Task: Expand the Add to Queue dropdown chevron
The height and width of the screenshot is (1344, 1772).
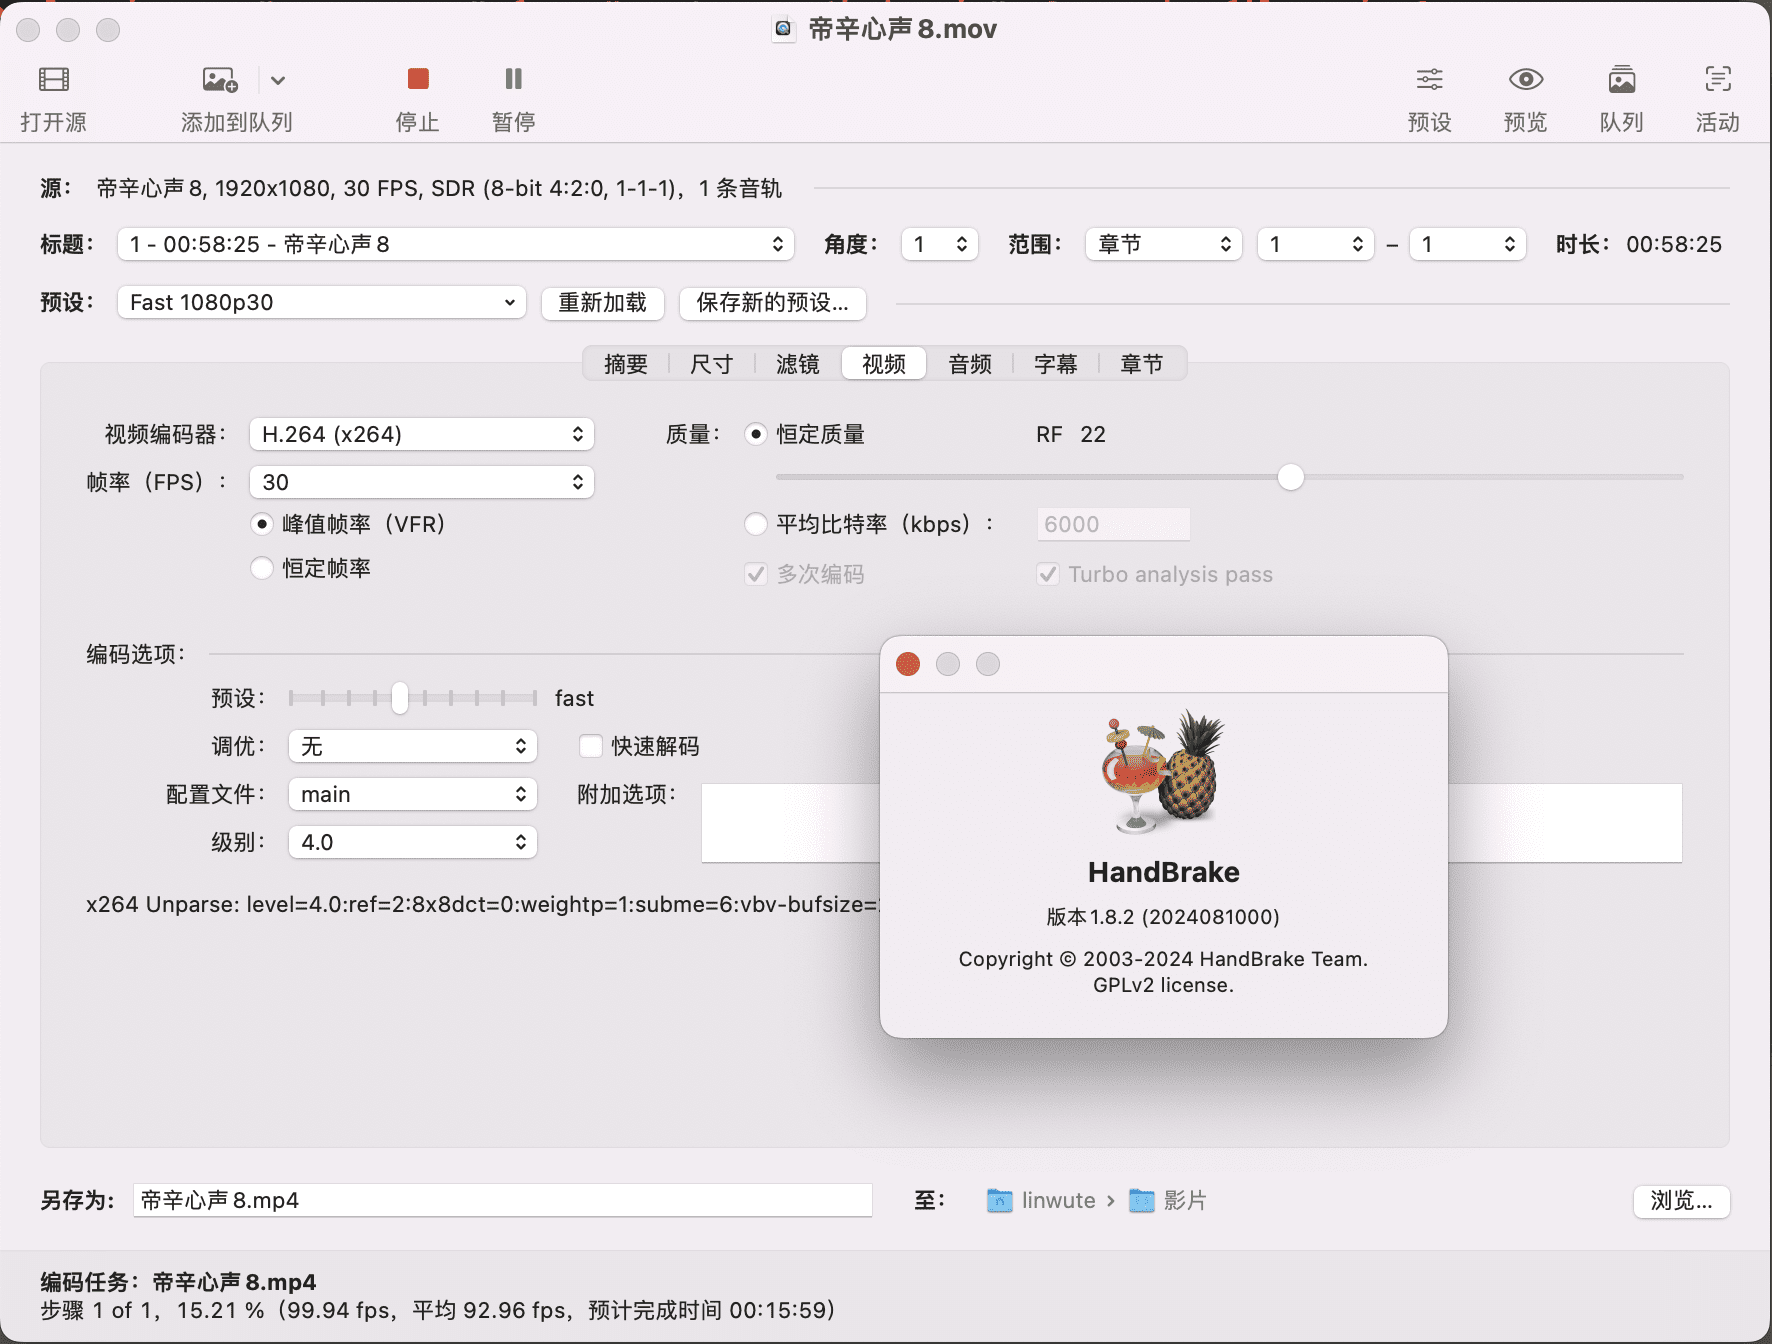Action: pos(278,80)
